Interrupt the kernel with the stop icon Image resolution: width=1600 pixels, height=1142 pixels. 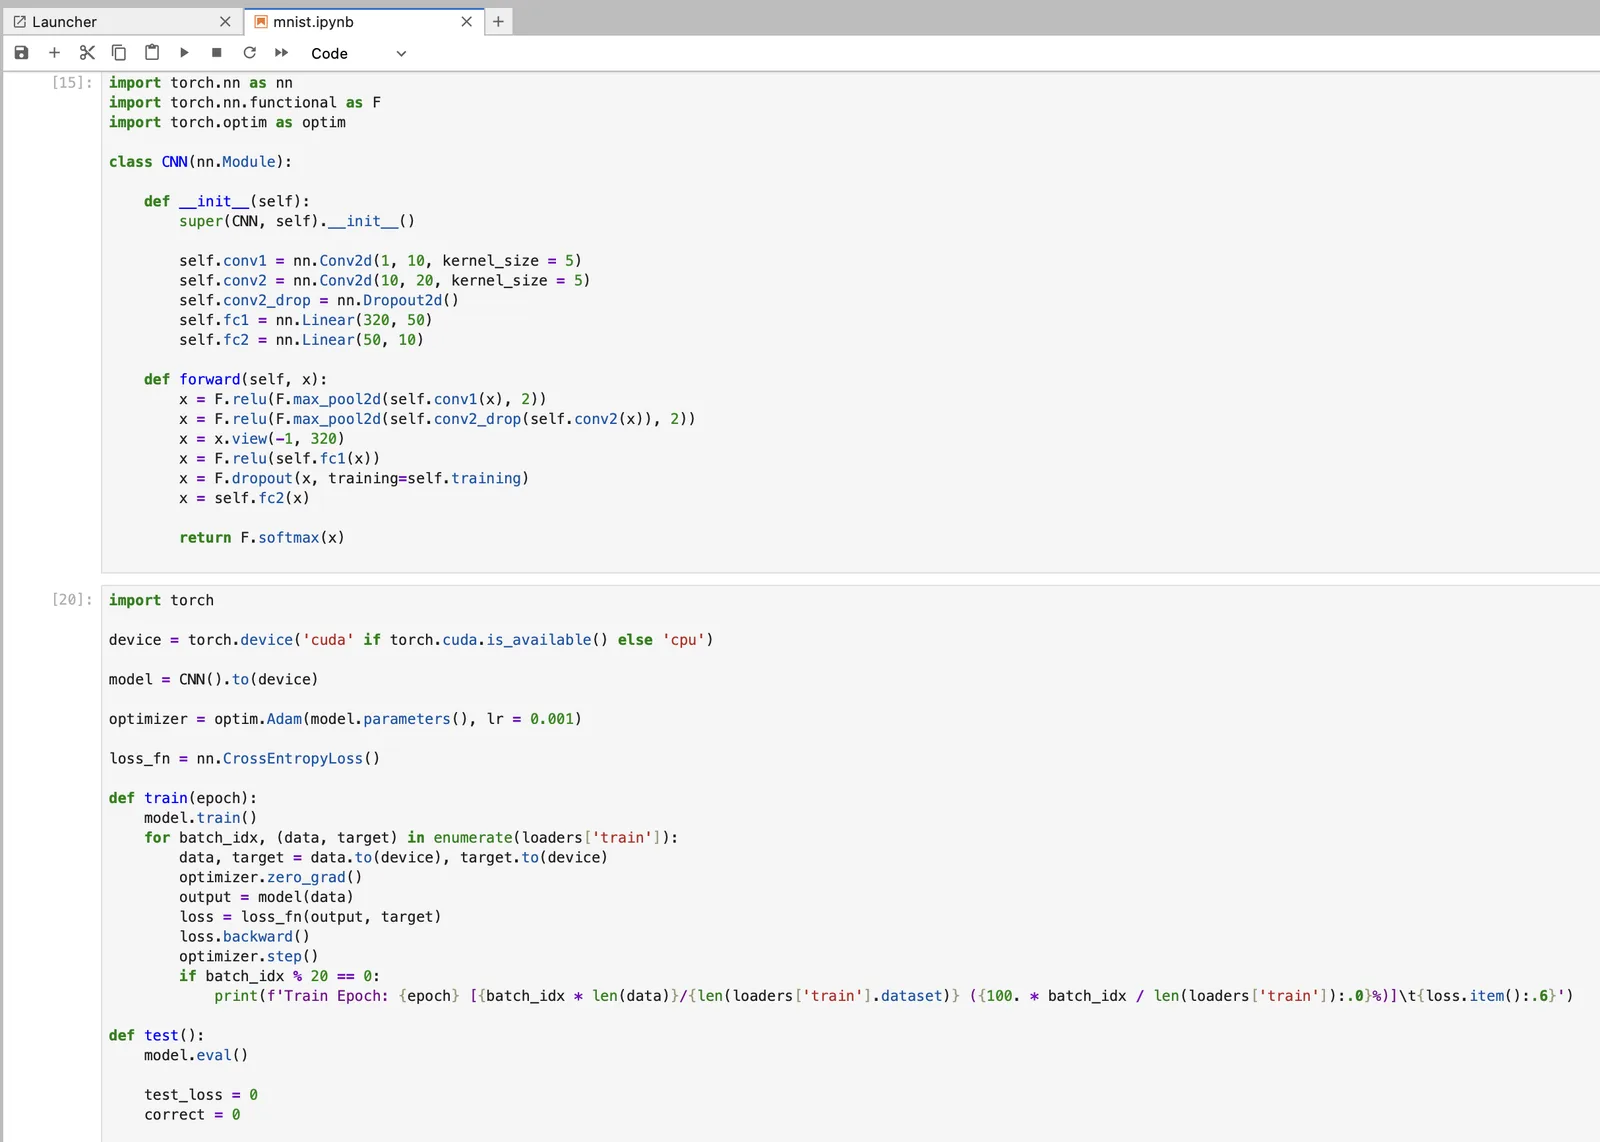tap(217, 53)
